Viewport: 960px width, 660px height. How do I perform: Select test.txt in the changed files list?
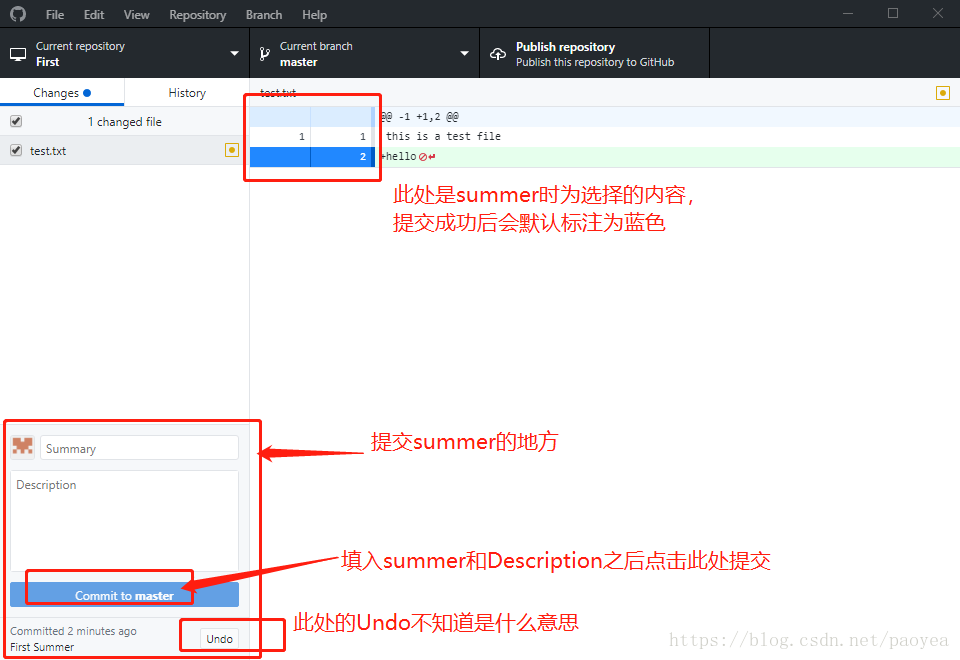[x=124, y=150]
